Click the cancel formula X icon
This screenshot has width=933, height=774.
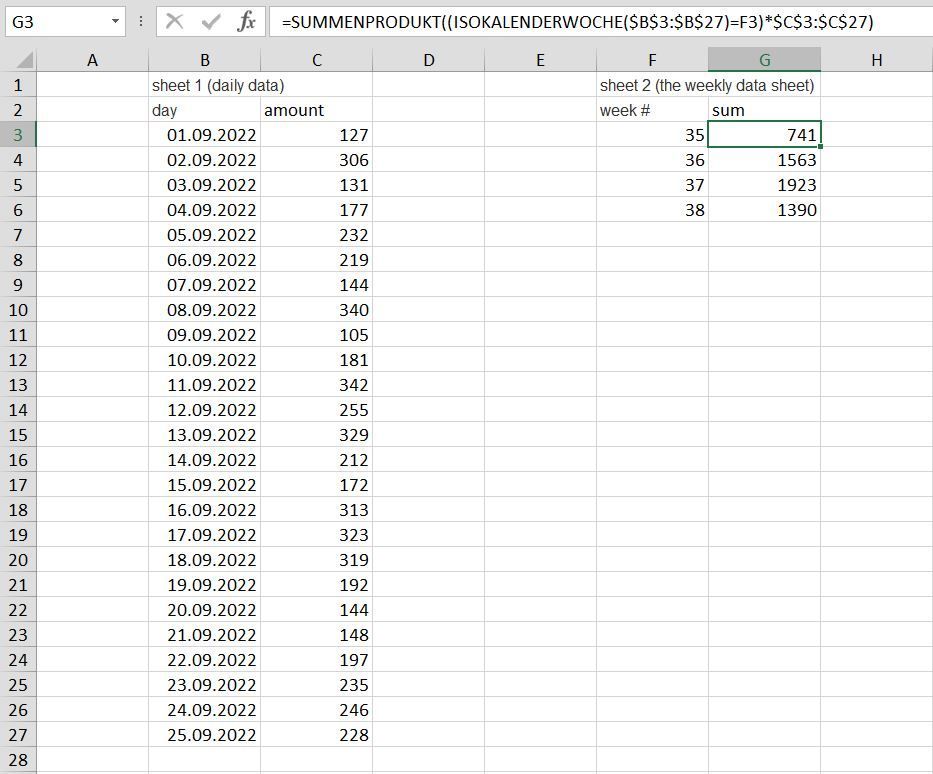(174, 22)
